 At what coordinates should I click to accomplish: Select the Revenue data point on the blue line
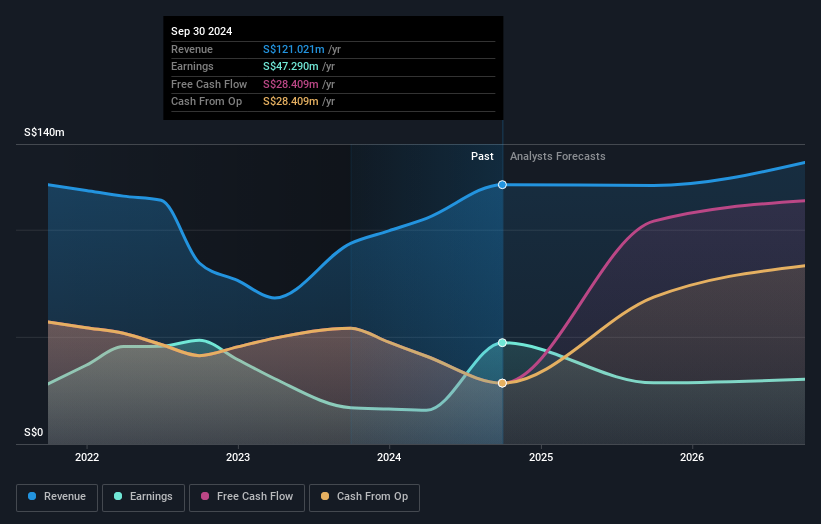tap(502, 185)
